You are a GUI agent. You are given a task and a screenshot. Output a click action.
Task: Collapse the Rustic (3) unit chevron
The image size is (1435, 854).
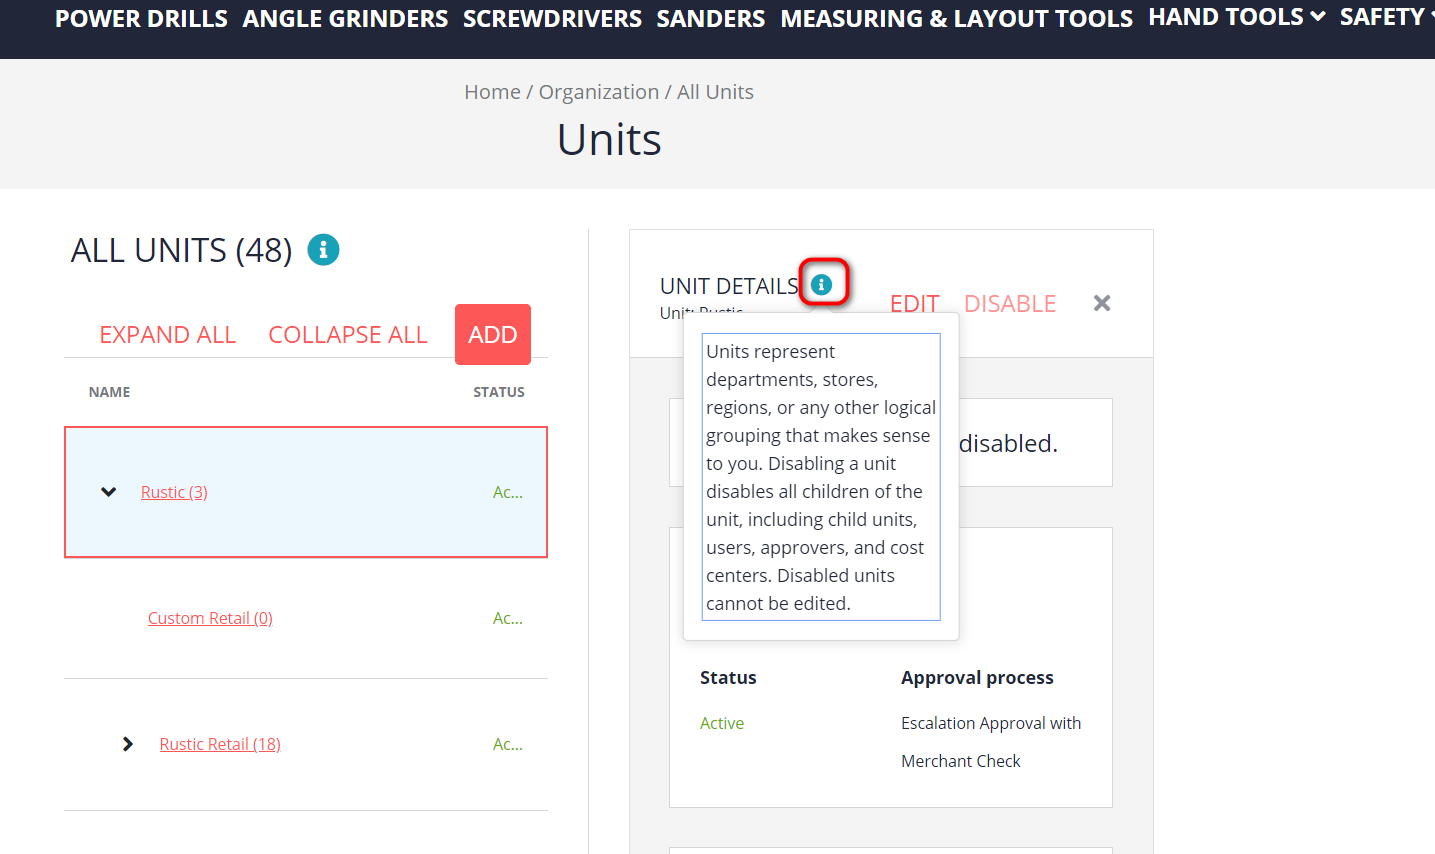coord(109,492)
